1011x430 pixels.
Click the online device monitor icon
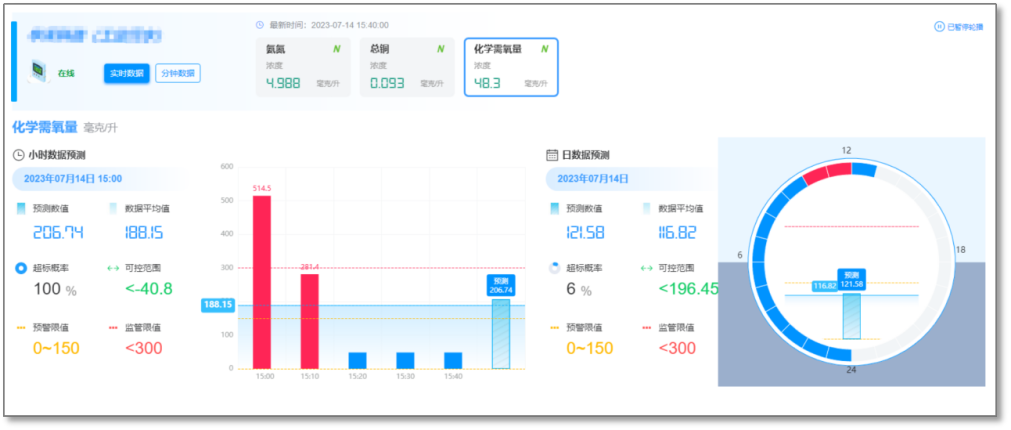click(39, 72)
